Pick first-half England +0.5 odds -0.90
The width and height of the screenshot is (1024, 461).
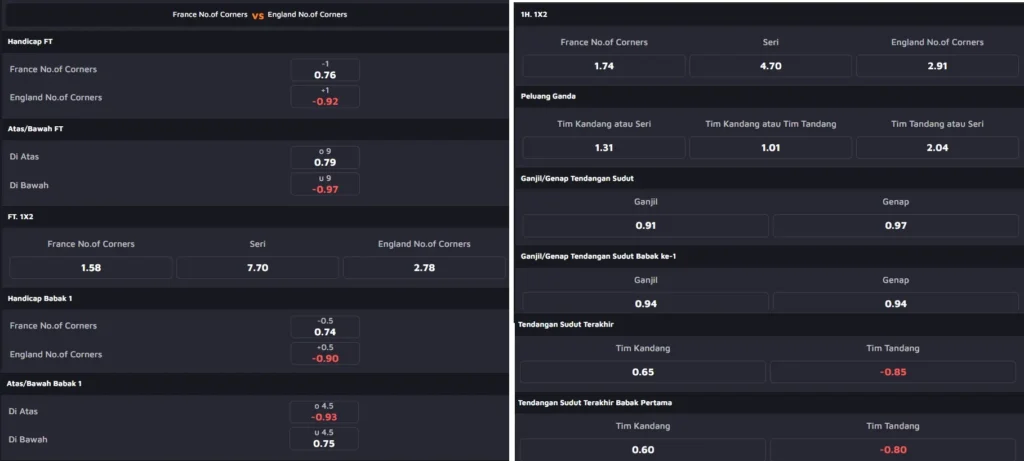coord(325,354)
